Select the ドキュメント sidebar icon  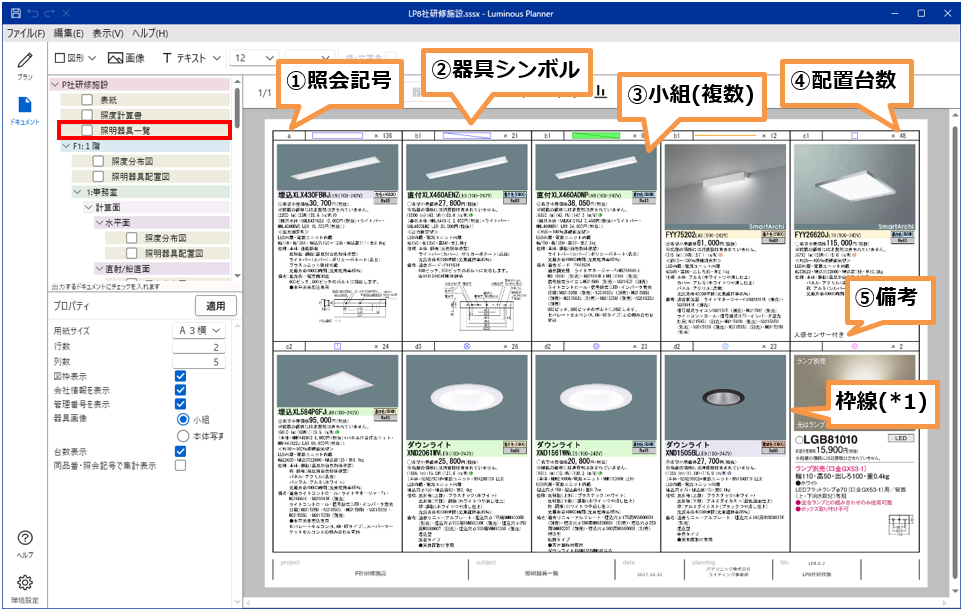tap(25, 109)
